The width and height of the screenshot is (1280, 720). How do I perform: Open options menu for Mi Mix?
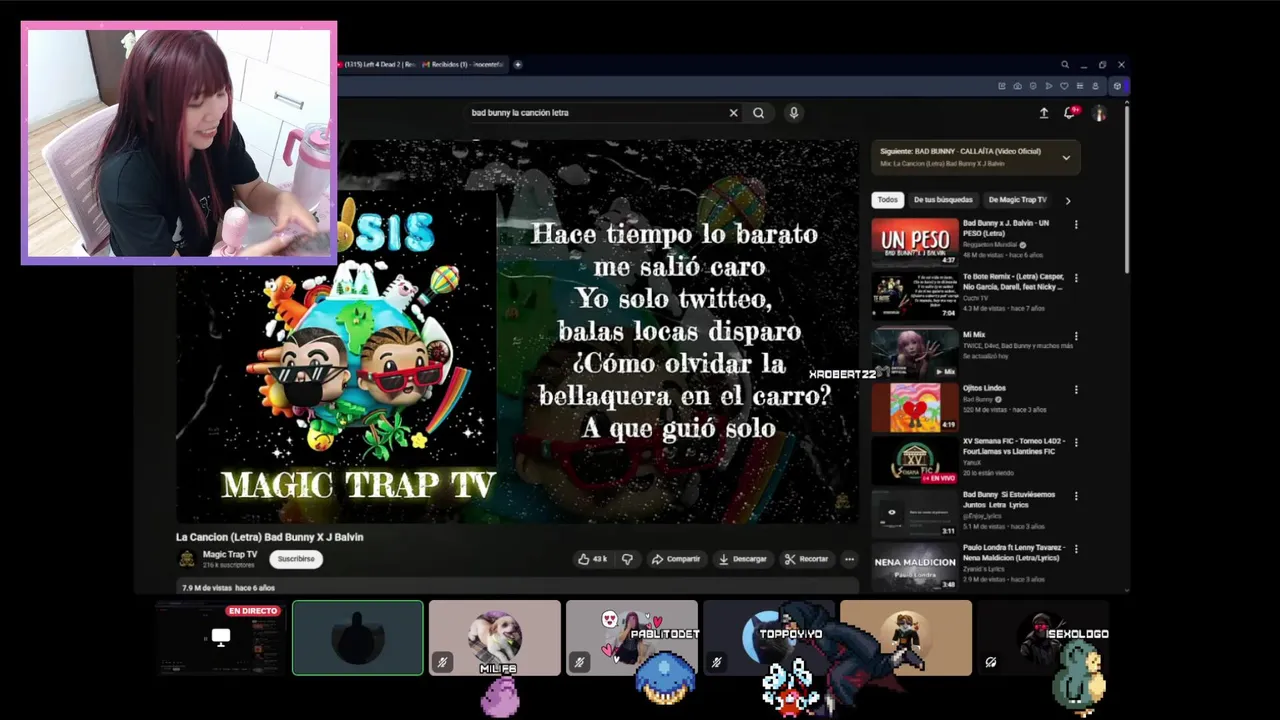(1076, 336)
